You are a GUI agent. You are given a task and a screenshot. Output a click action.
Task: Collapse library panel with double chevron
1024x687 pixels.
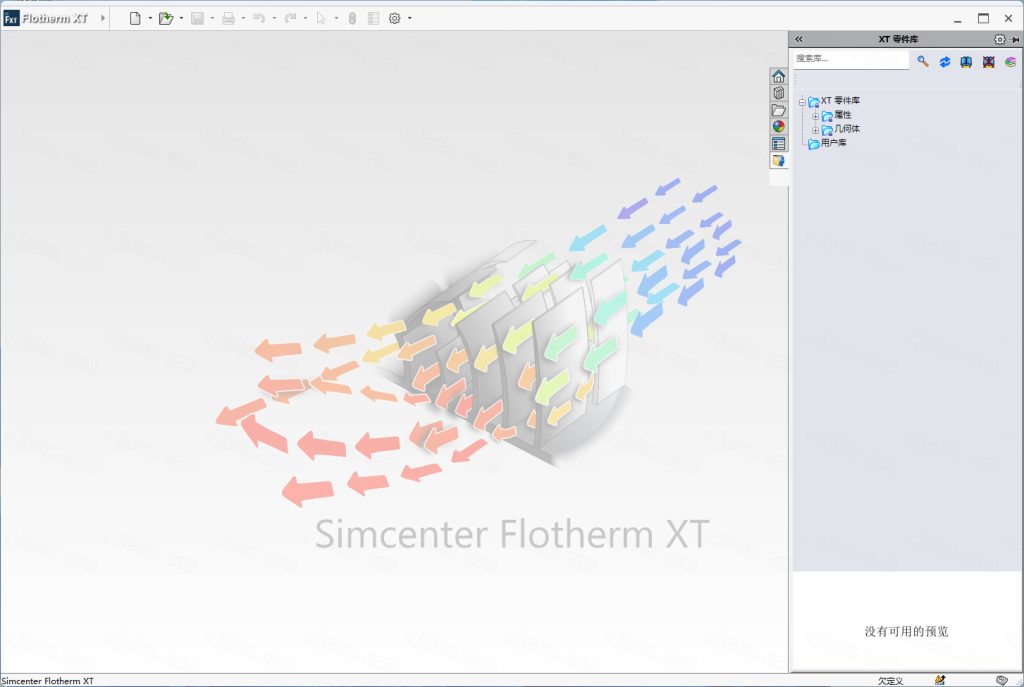tap(799, 39)
